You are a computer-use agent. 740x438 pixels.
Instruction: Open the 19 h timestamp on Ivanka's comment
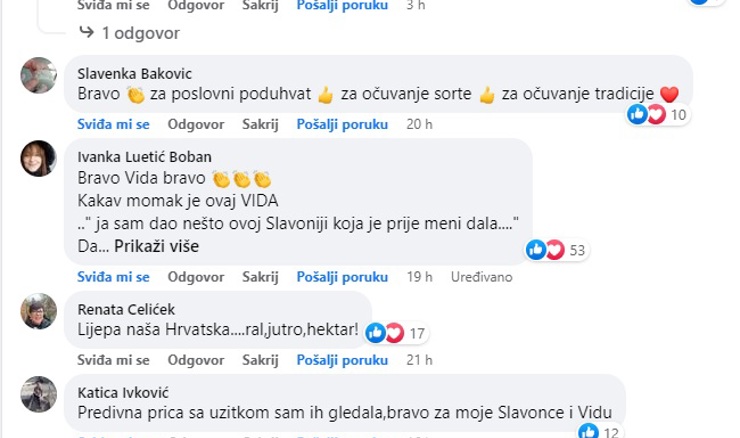pyautogui.click(x=420, y=277)
